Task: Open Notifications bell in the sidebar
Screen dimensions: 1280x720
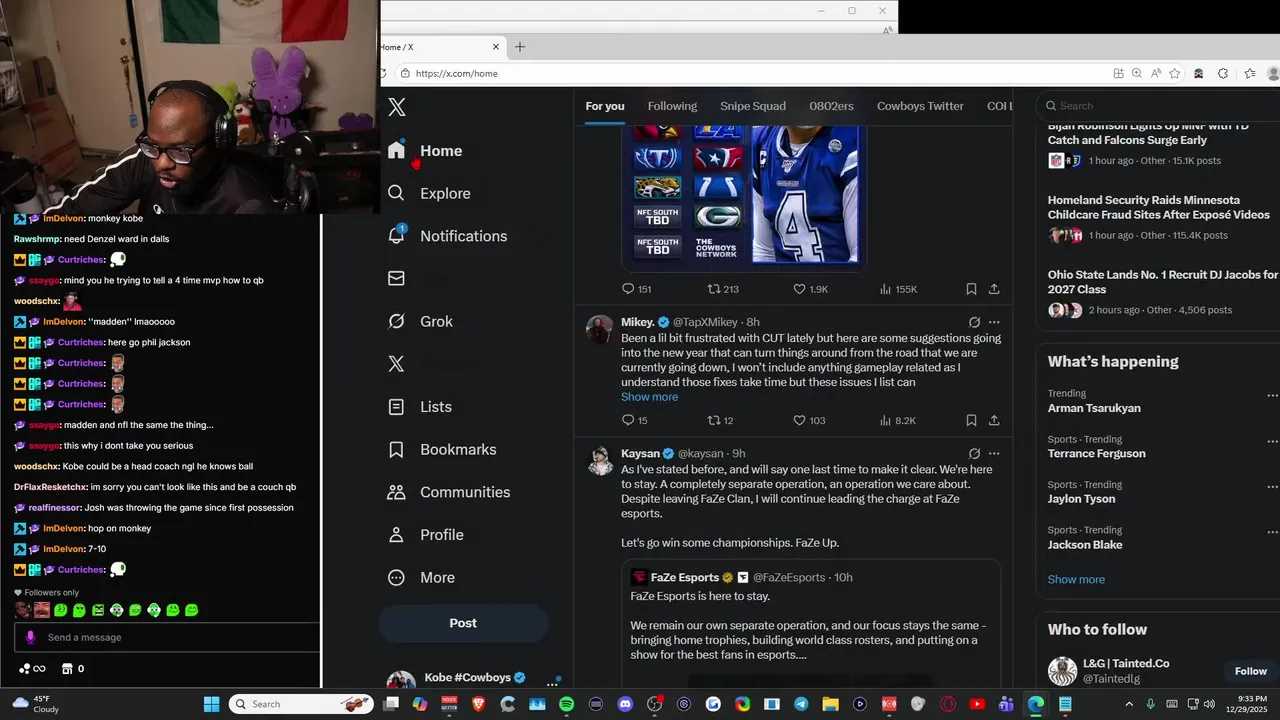Action: pyautogui.click(x=396, y=236)
